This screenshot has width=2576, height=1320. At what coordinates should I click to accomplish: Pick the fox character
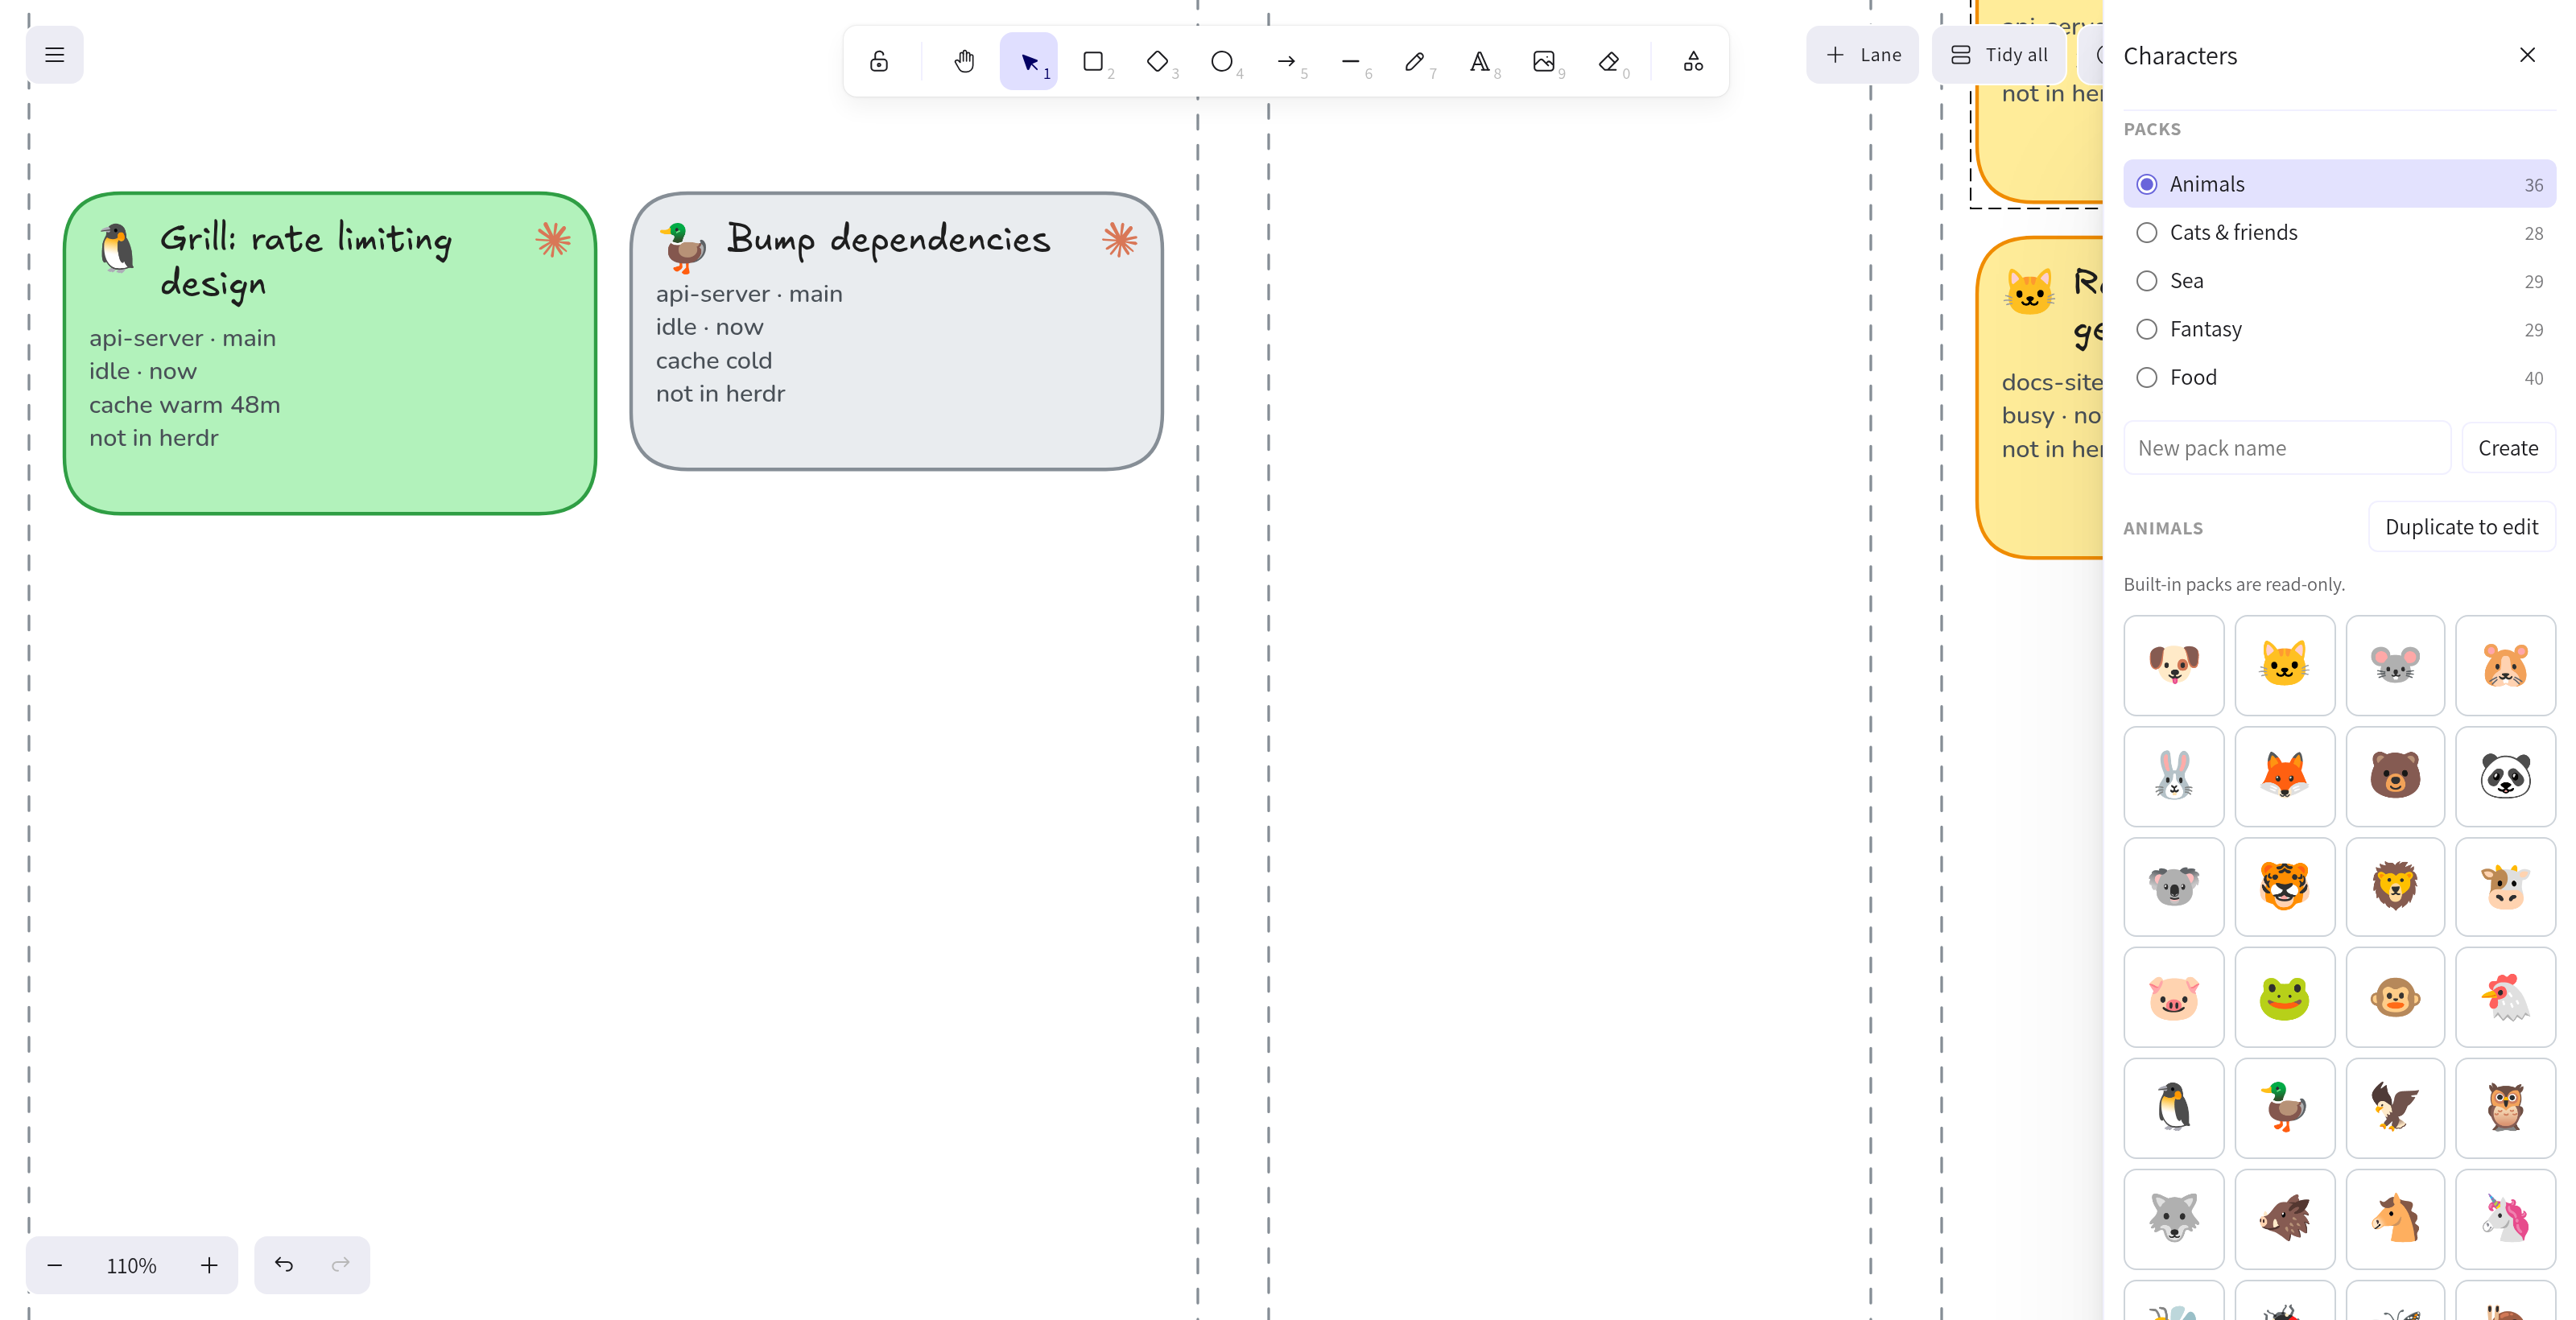(2285, 776)
